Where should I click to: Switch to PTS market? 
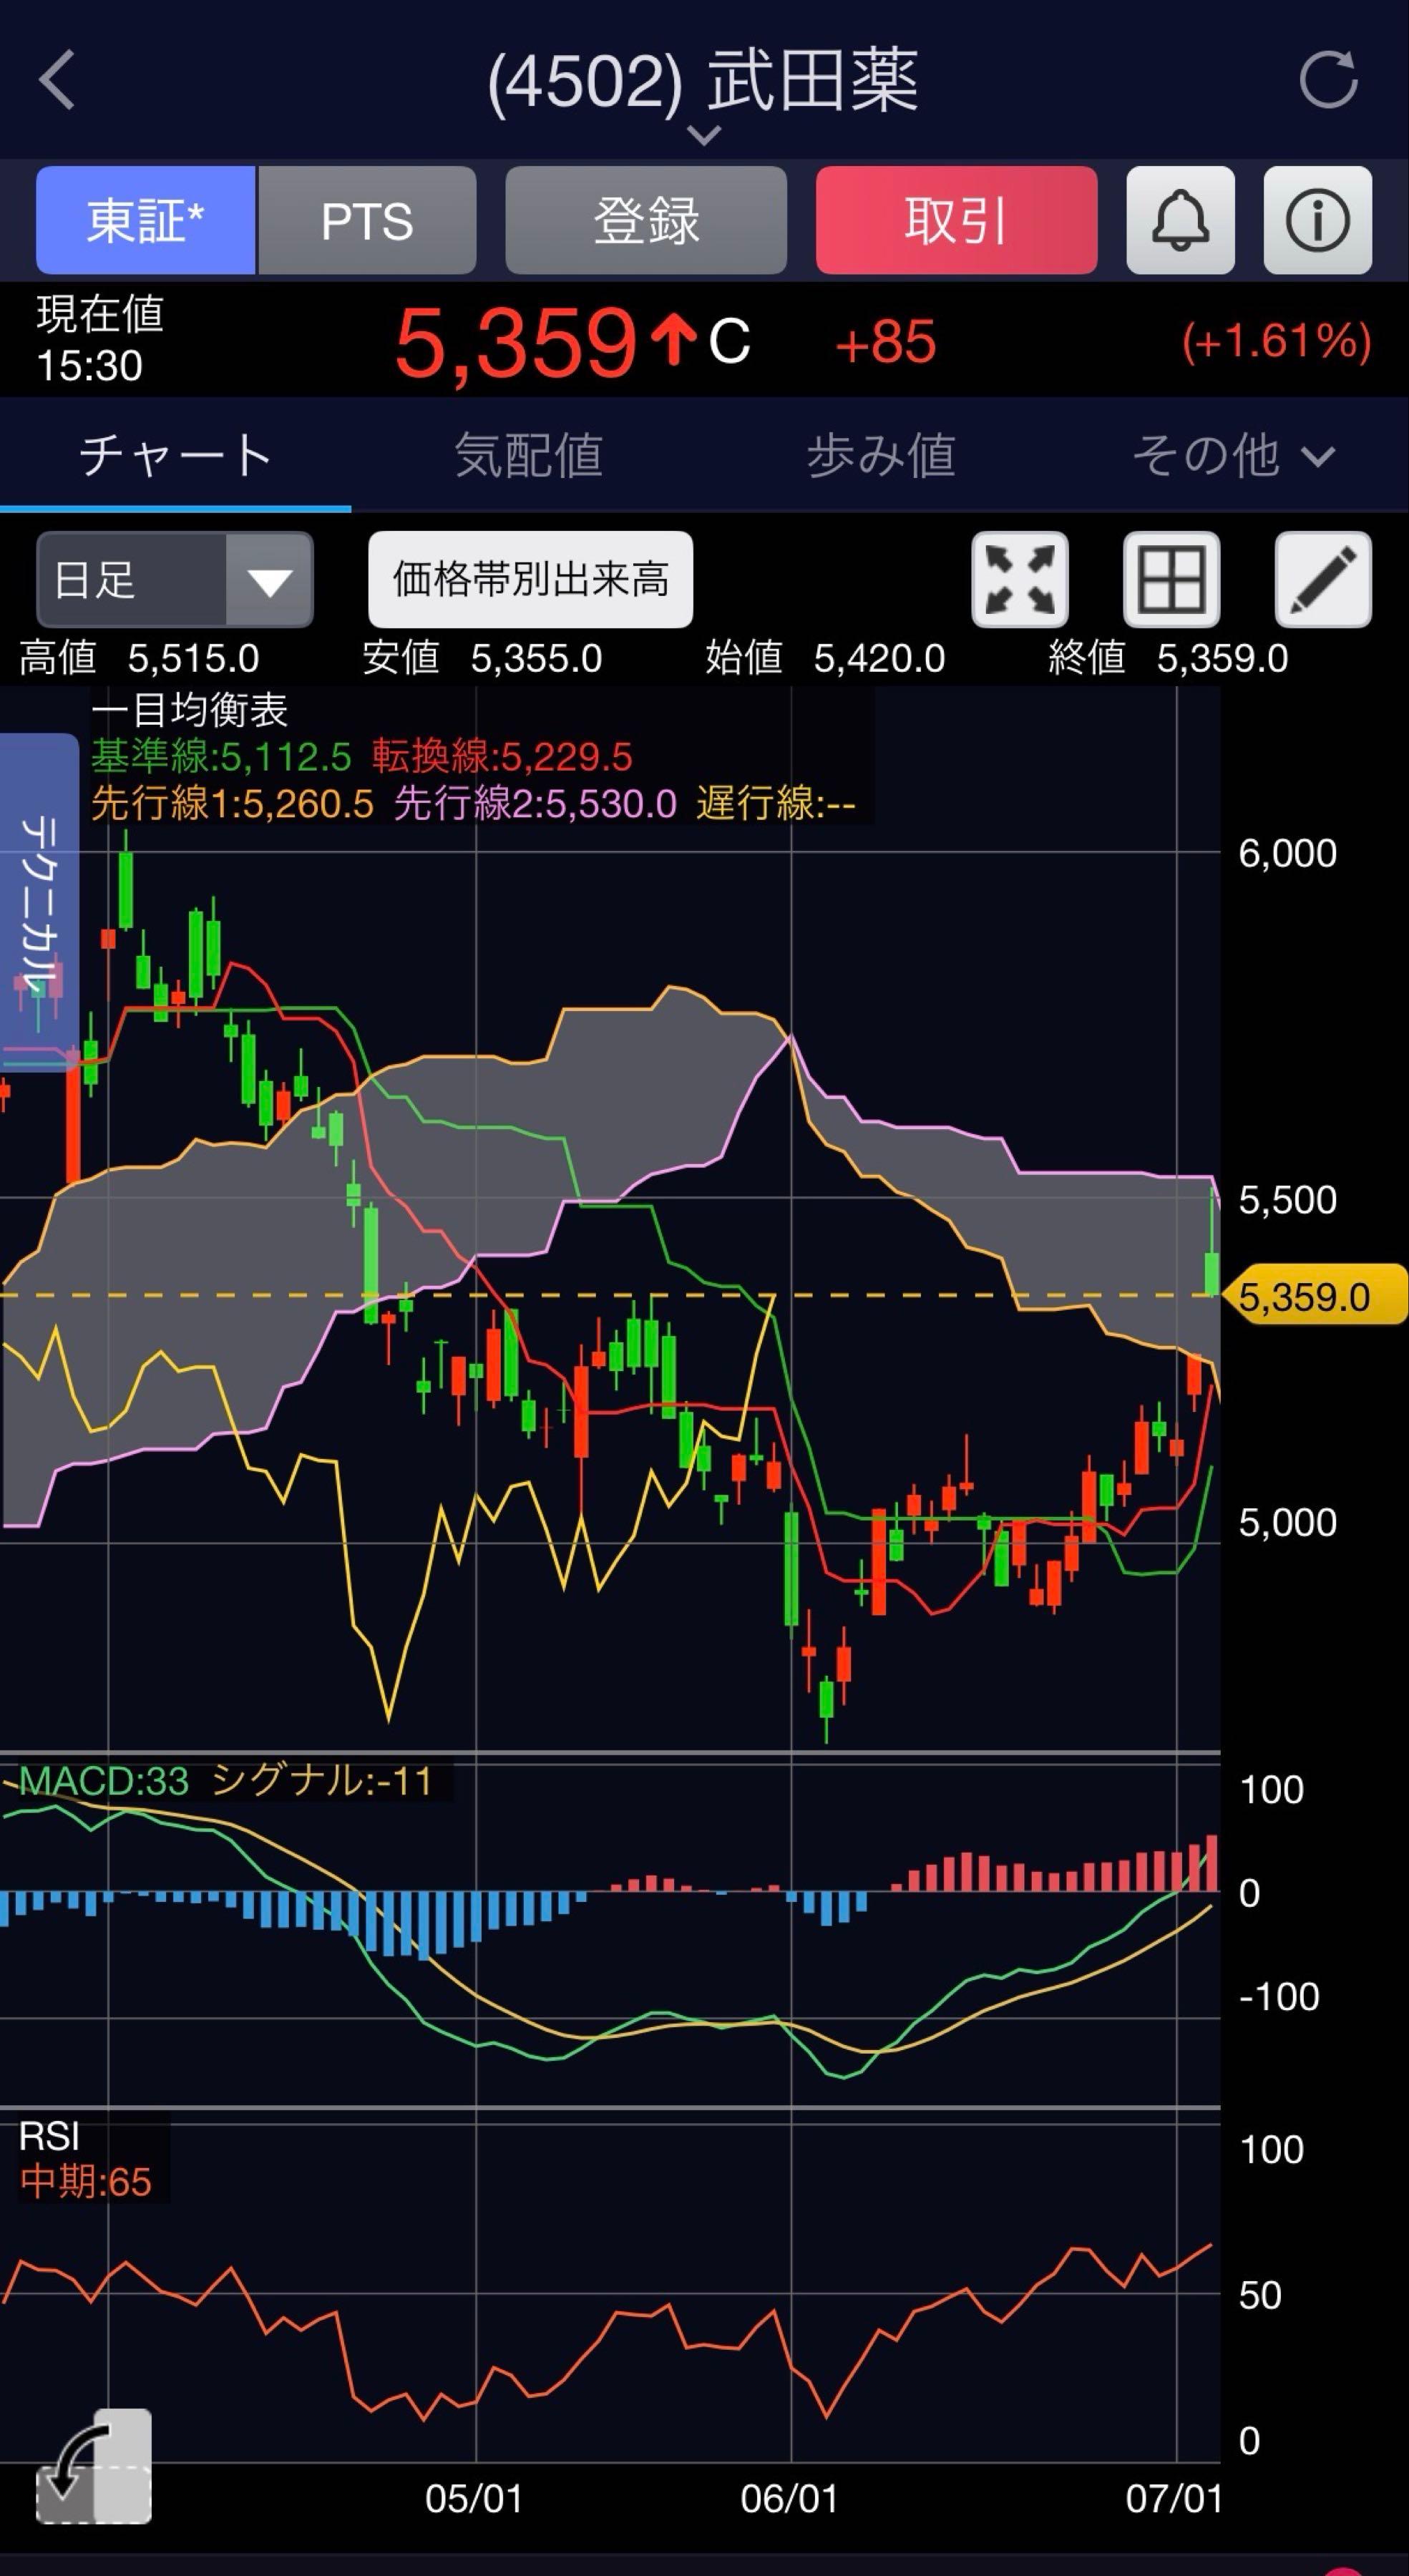coord(367,220)
